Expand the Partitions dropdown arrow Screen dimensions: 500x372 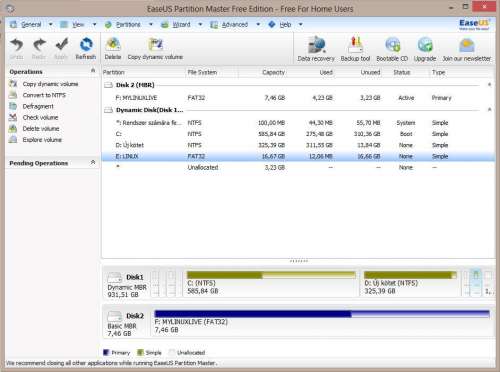(x=151, y=24)
